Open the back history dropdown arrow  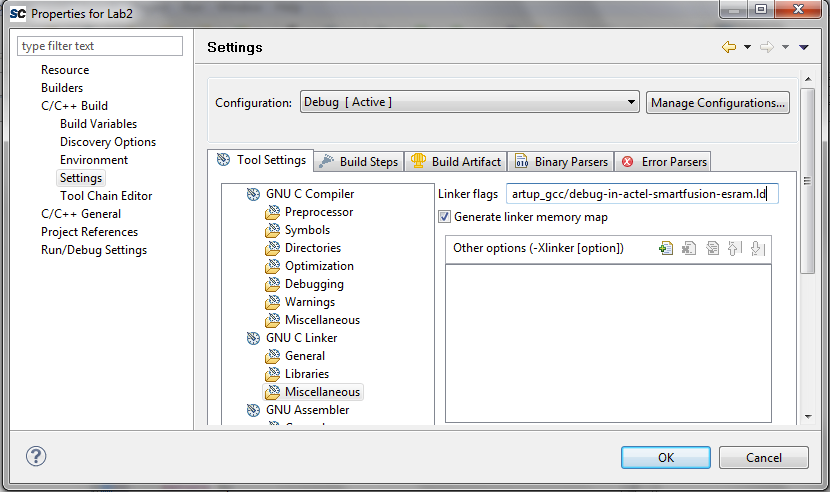click(747, 47)
